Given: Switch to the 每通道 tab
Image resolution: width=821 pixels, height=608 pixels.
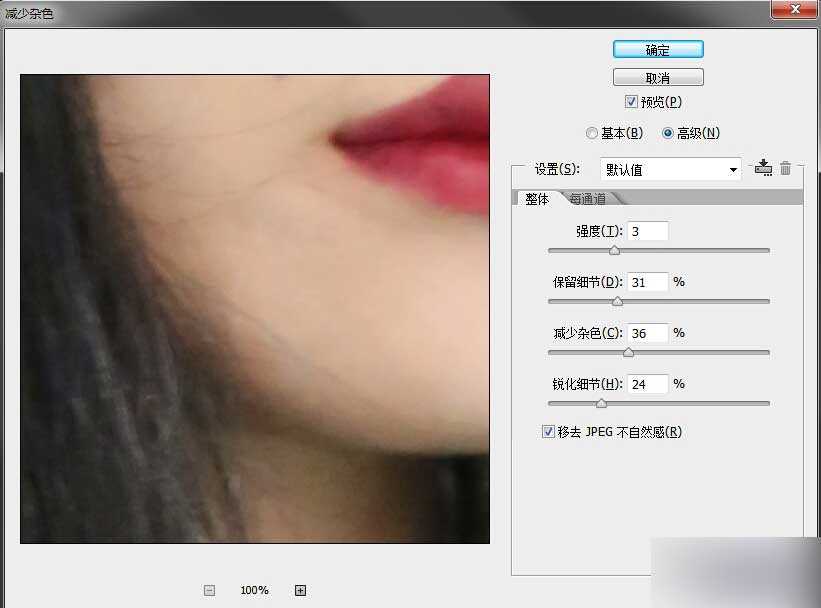Looking at the screenshot, I should (x=587, y=199).
